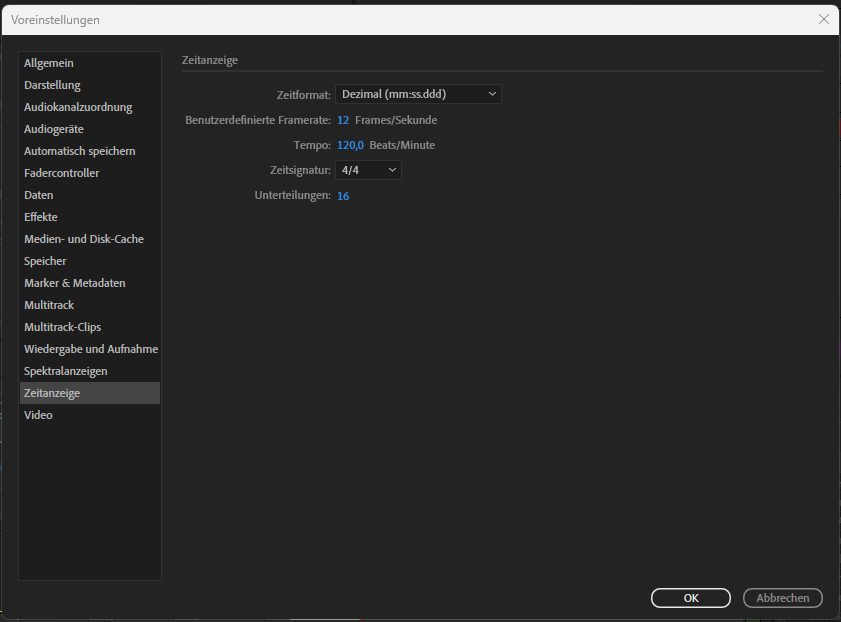Open the Darstellung settings section
The image size is (841, 622).
click(52, 84)
